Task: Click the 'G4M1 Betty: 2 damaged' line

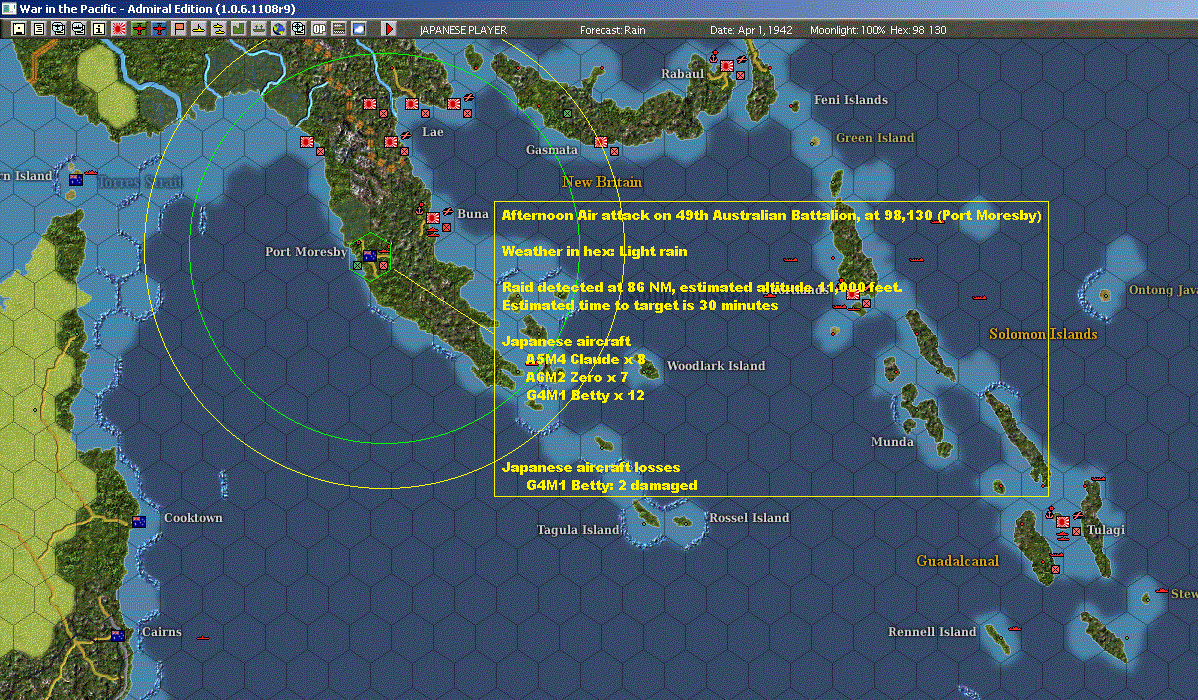Action: click(611, 485)
